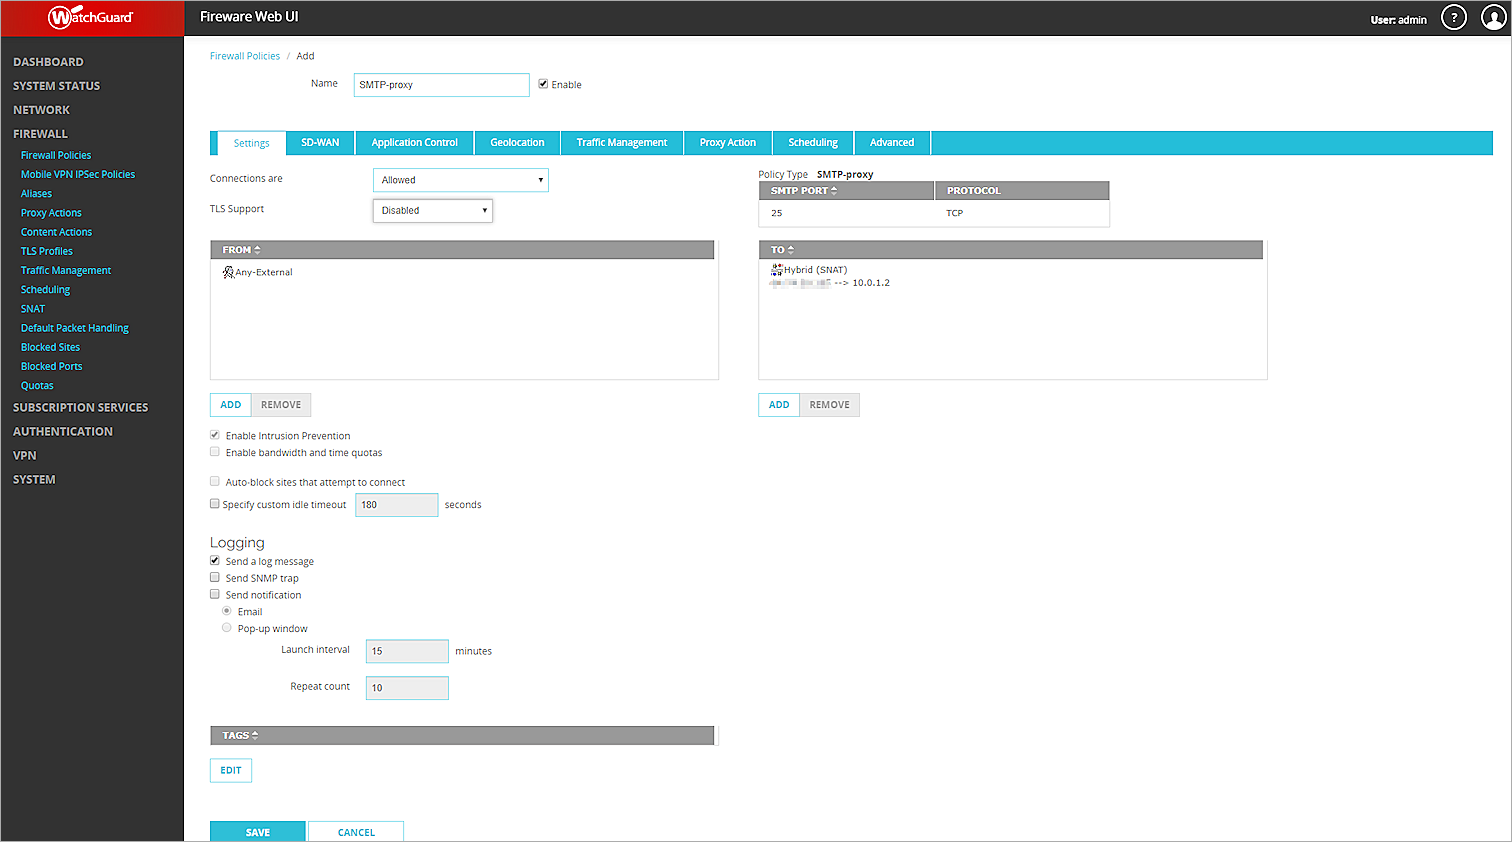
Task: Enable Send SNMP trap logging
Action: (214, 577)
